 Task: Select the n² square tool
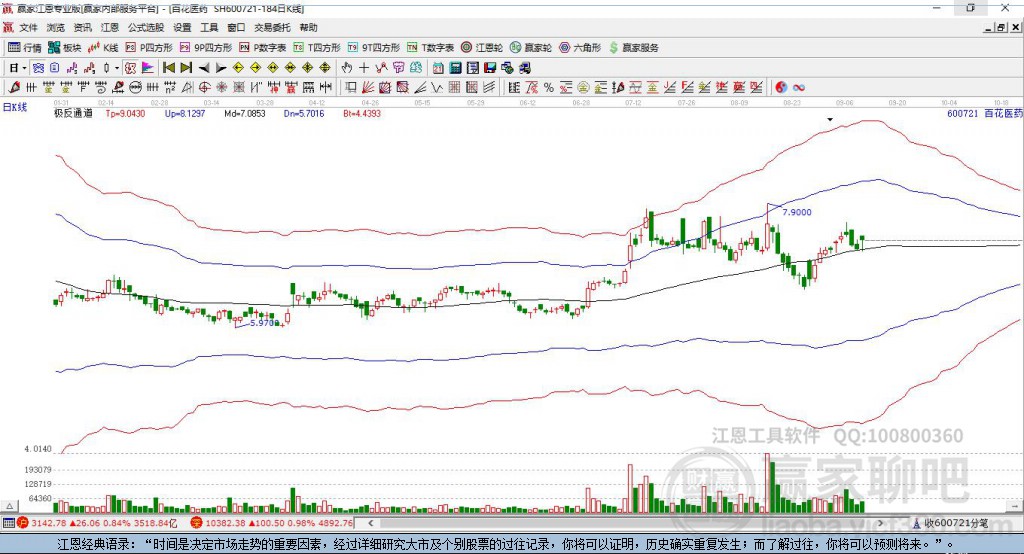pos(170,88)
